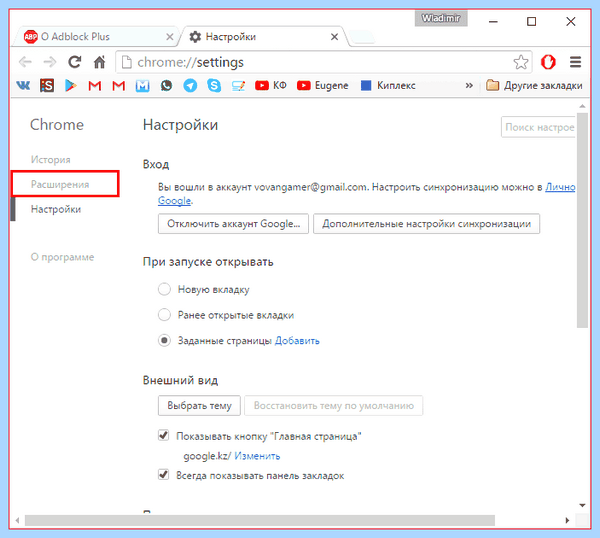
Task: Open Настройки in sidebar
Action: point(56,209)
